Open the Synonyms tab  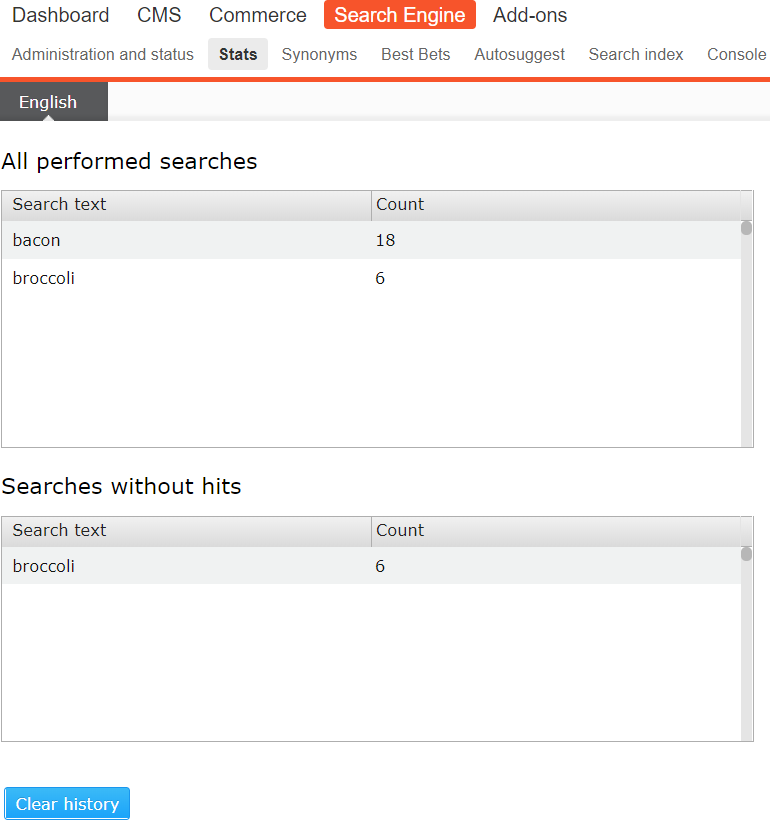319,54
